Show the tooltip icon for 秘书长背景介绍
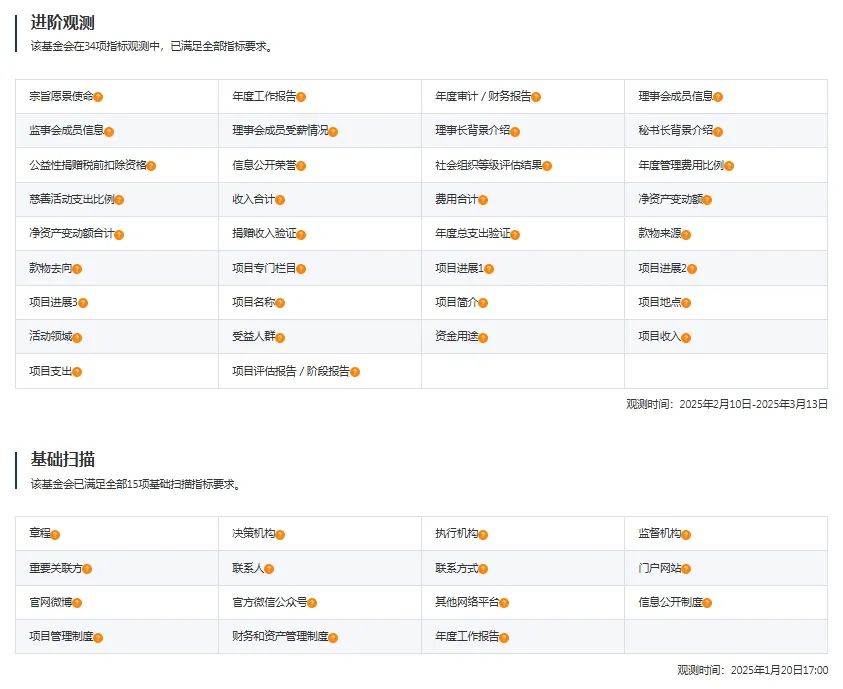843x689 pixels. click(718, 132)
